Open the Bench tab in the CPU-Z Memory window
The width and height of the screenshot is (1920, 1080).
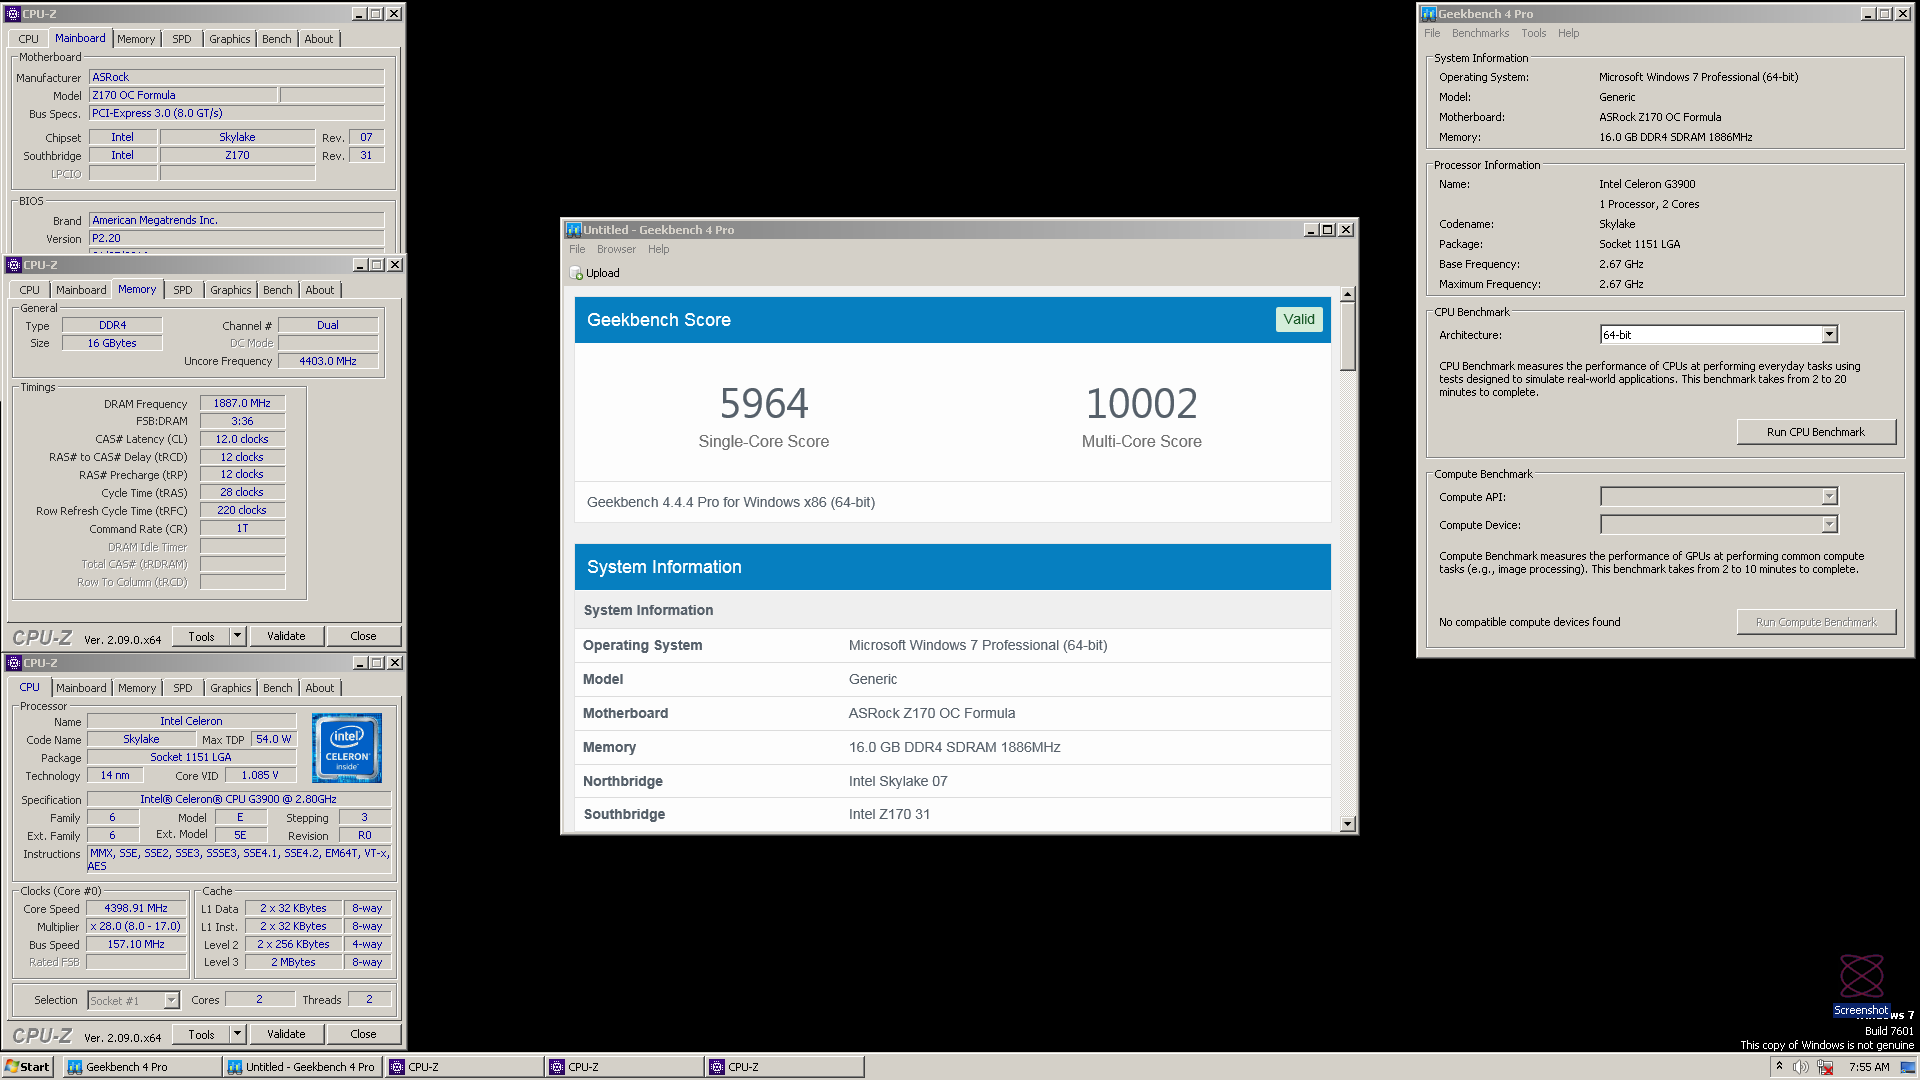click(x=278, y=290)
